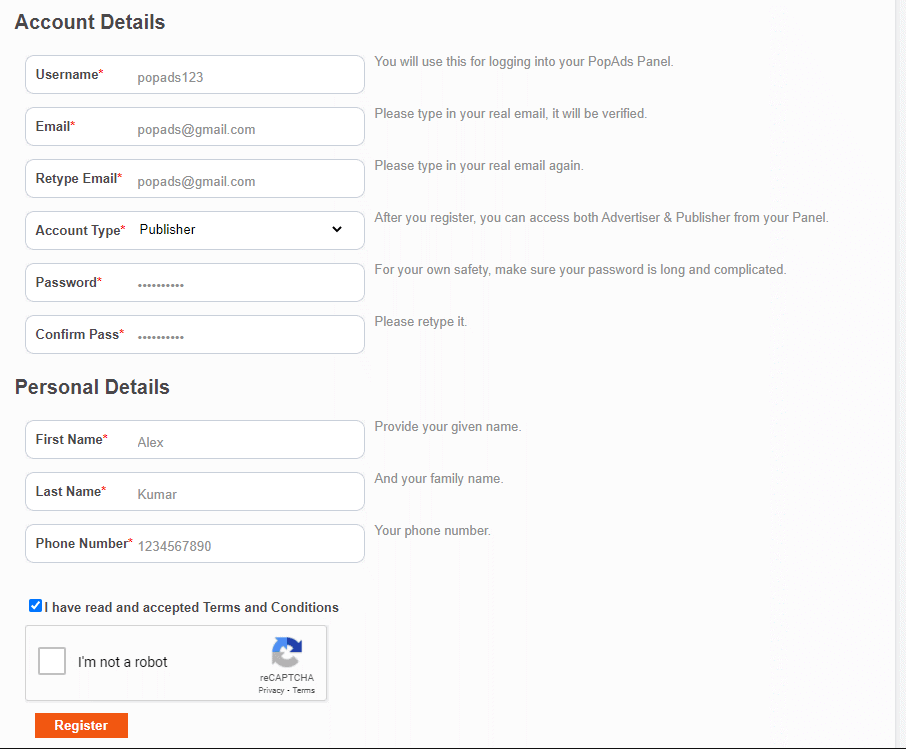Viewport: 906px width, 749px height.
Task: Click the Account Details heading
Action: (90, 22)
